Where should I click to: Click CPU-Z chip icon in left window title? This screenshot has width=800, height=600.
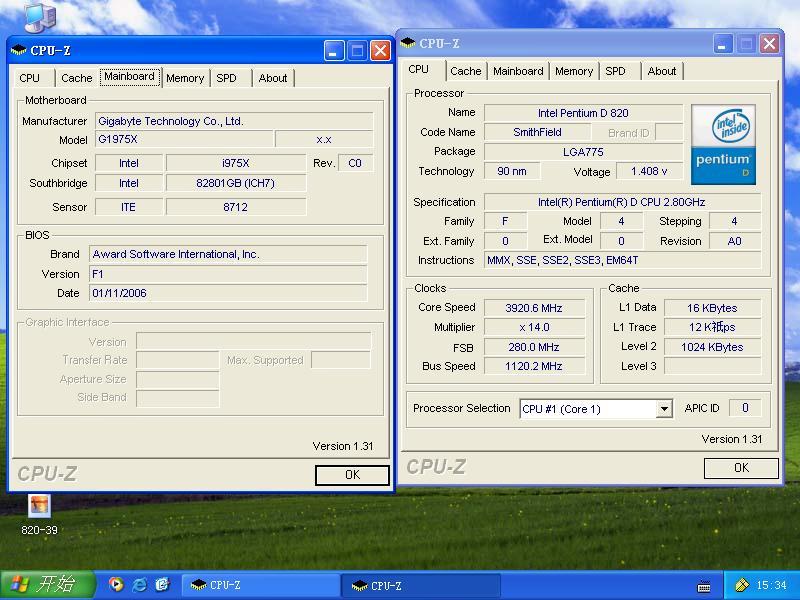19,50
